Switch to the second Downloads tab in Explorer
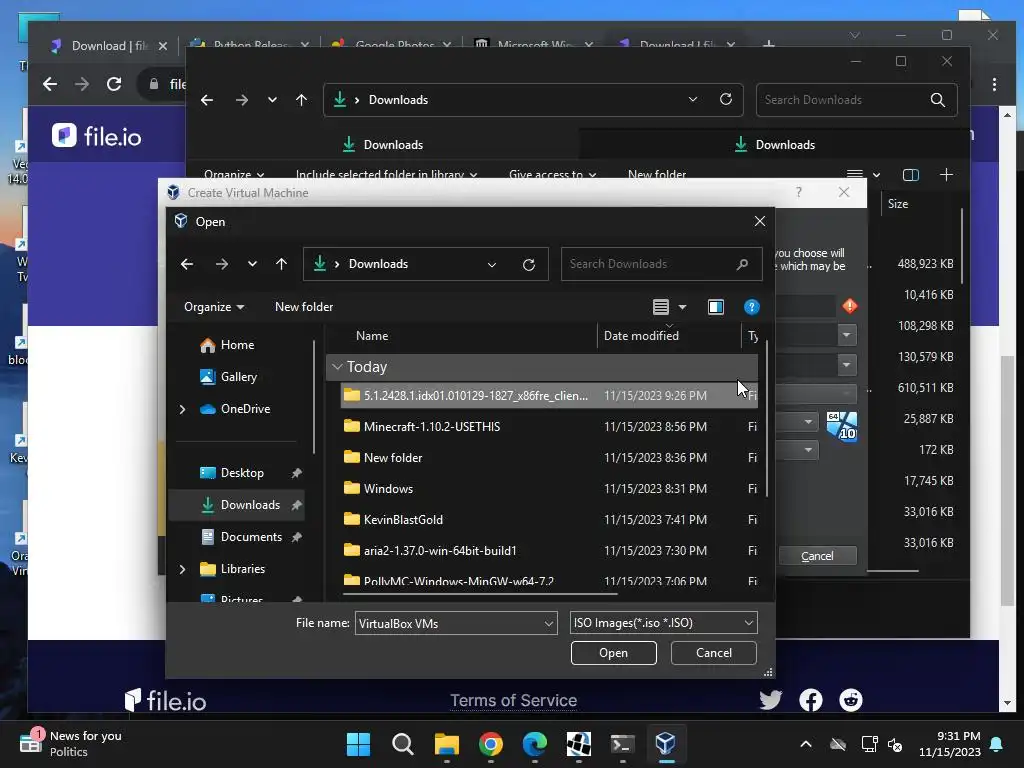The height and width of the screenshot is (768, 1024). 775,144
